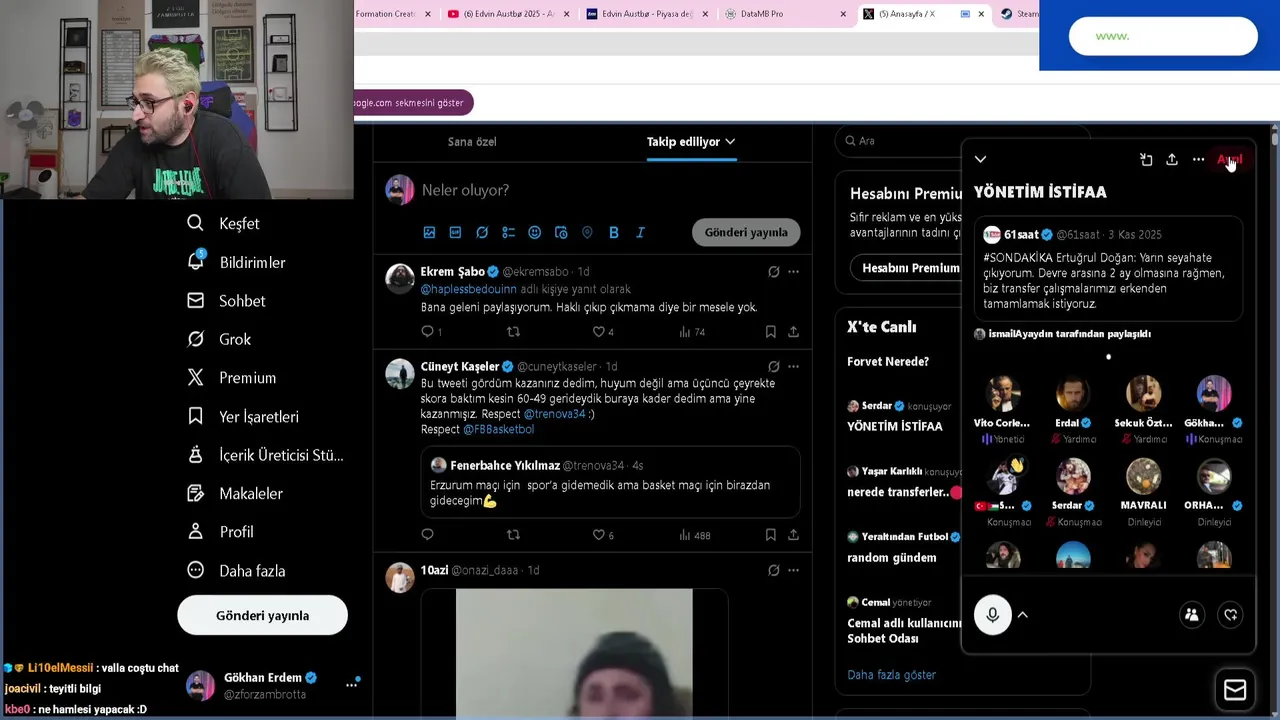Close the Formation Creator browser tab
The width and height of the screenshot is (1280, 720).
pos(428,14)
